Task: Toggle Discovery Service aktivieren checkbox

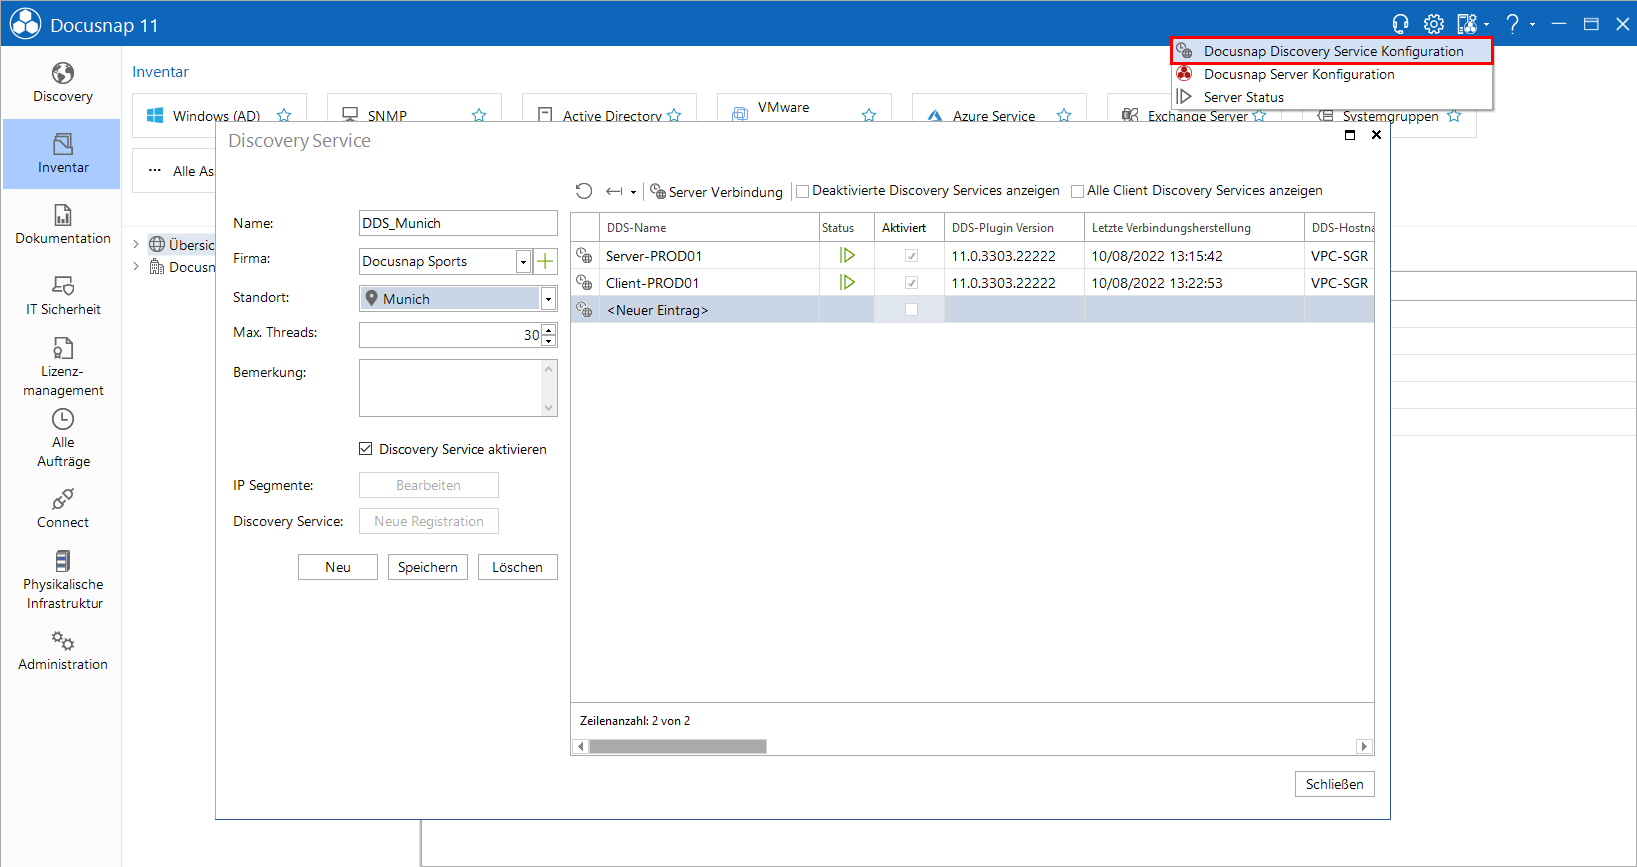Action: pos(366,449)
